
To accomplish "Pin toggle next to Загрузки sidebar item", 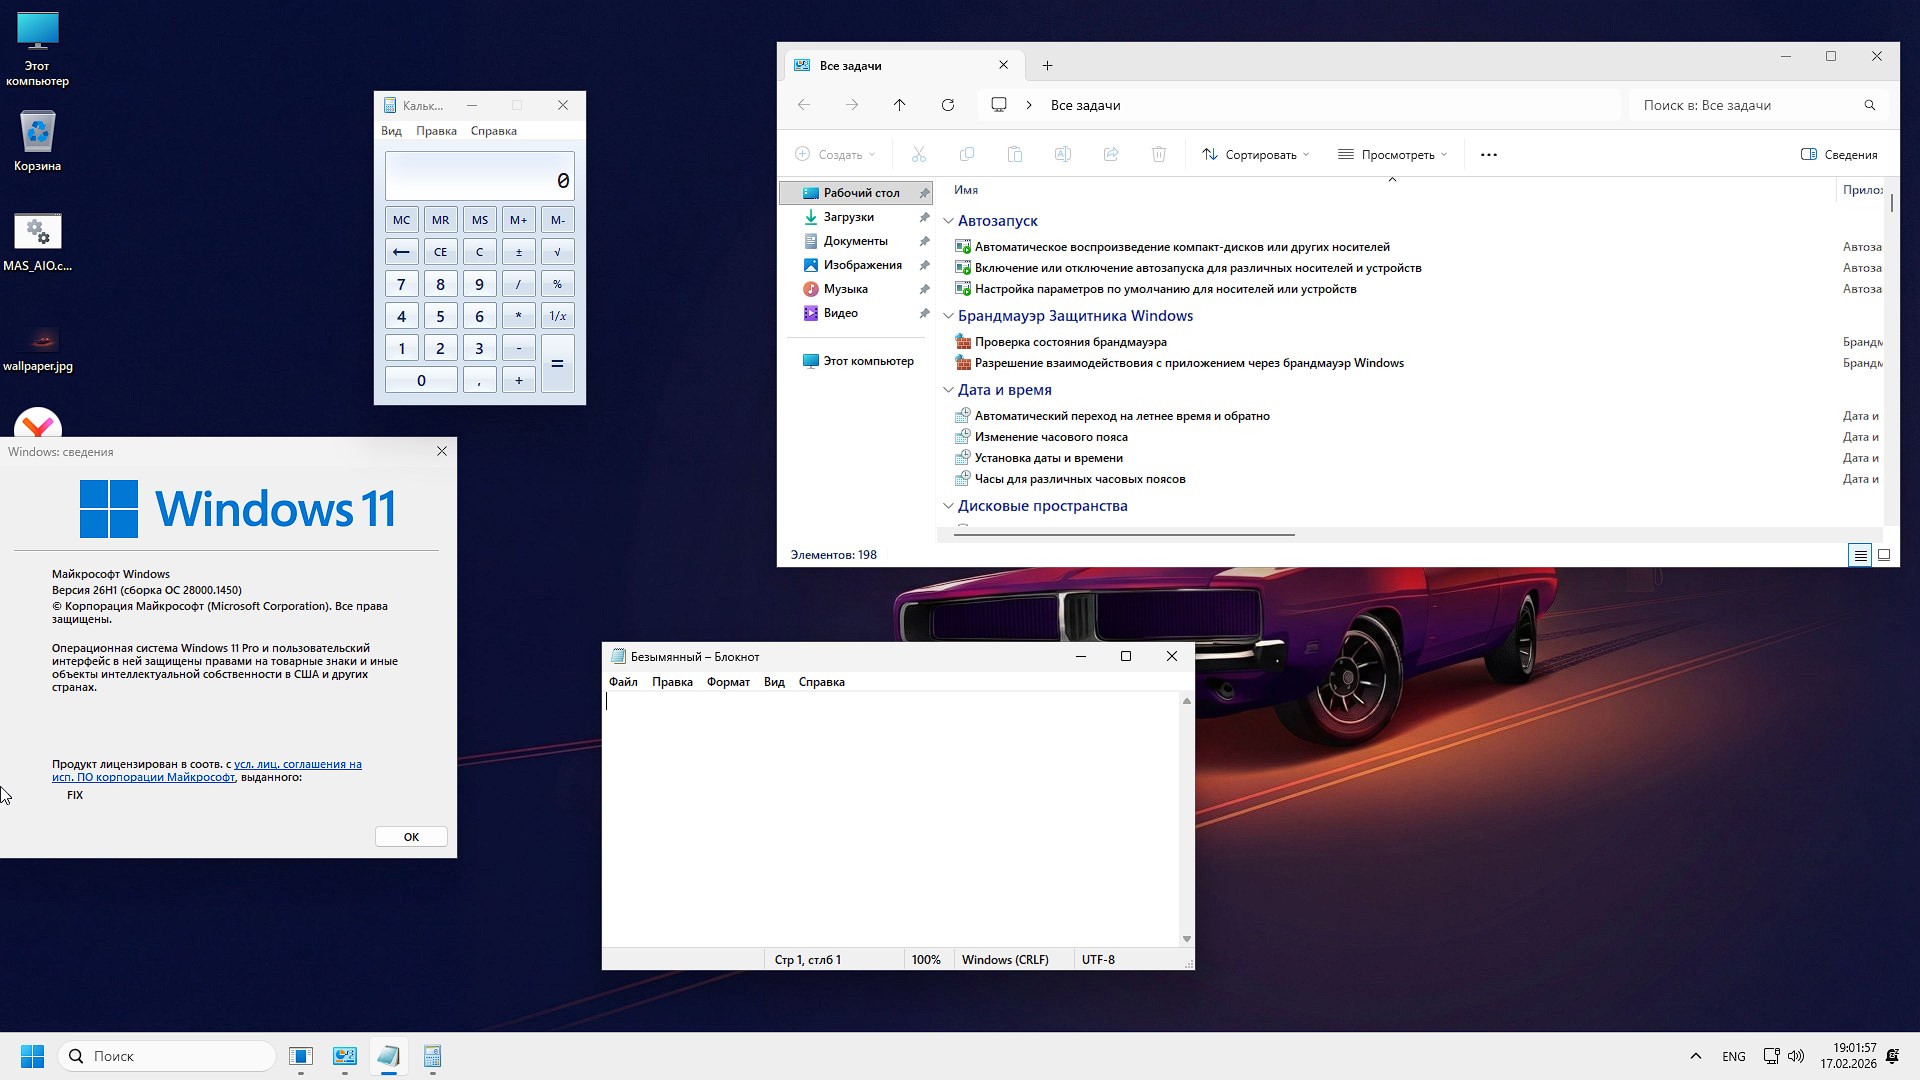I will 923,217.
